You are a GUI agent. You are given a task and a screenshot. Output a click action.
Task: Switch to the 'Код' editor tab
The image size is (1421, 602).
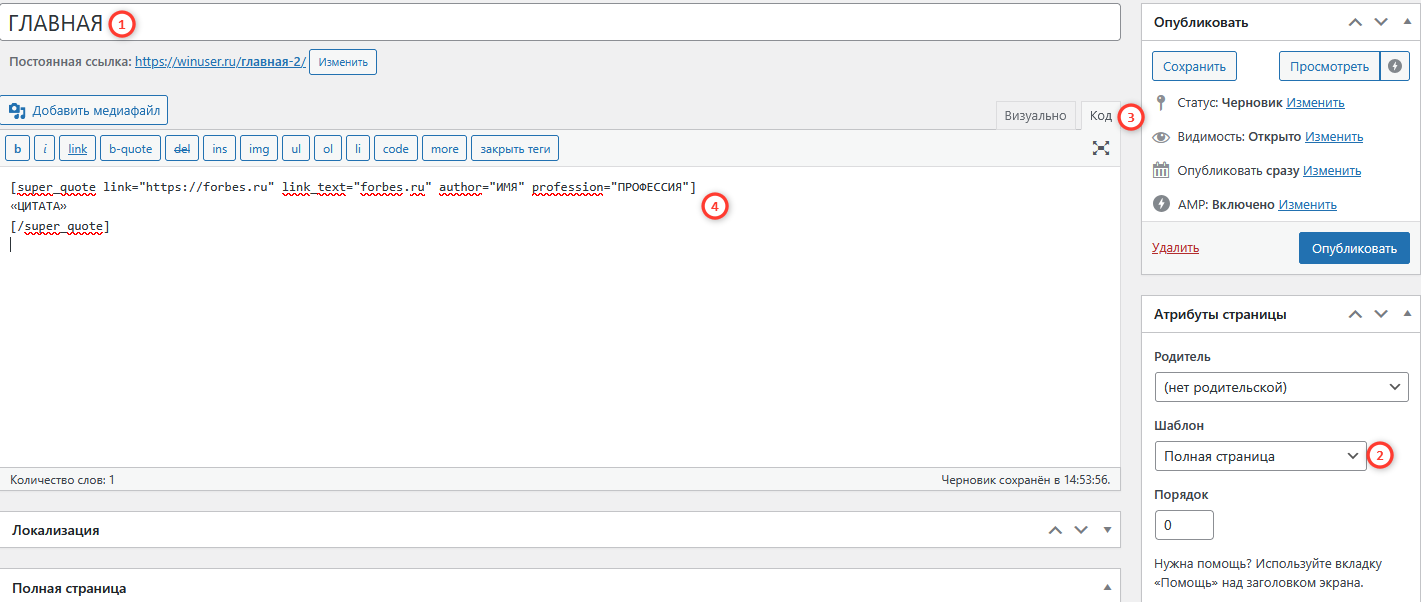coord(1100,116)
